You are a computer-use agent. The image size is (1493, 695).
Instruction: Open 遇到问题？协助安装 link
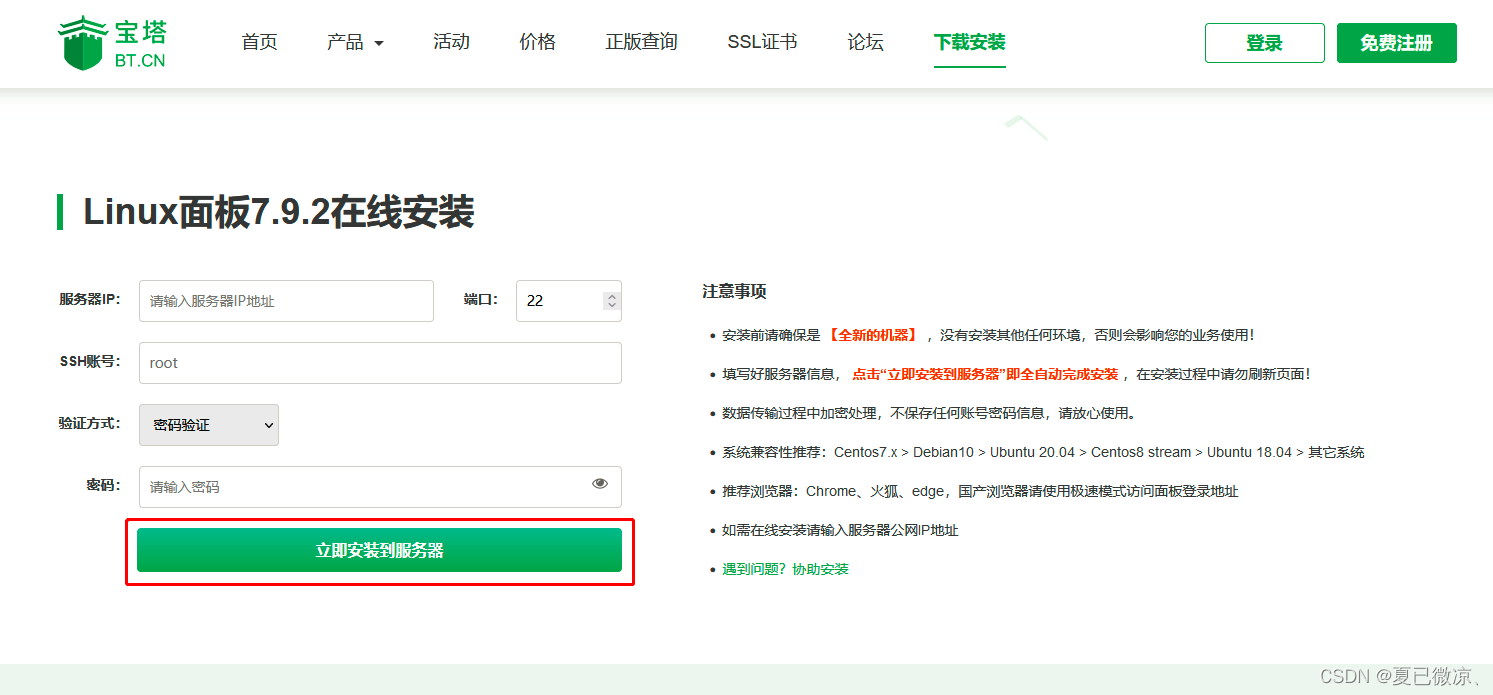click(x=785, y=569)
